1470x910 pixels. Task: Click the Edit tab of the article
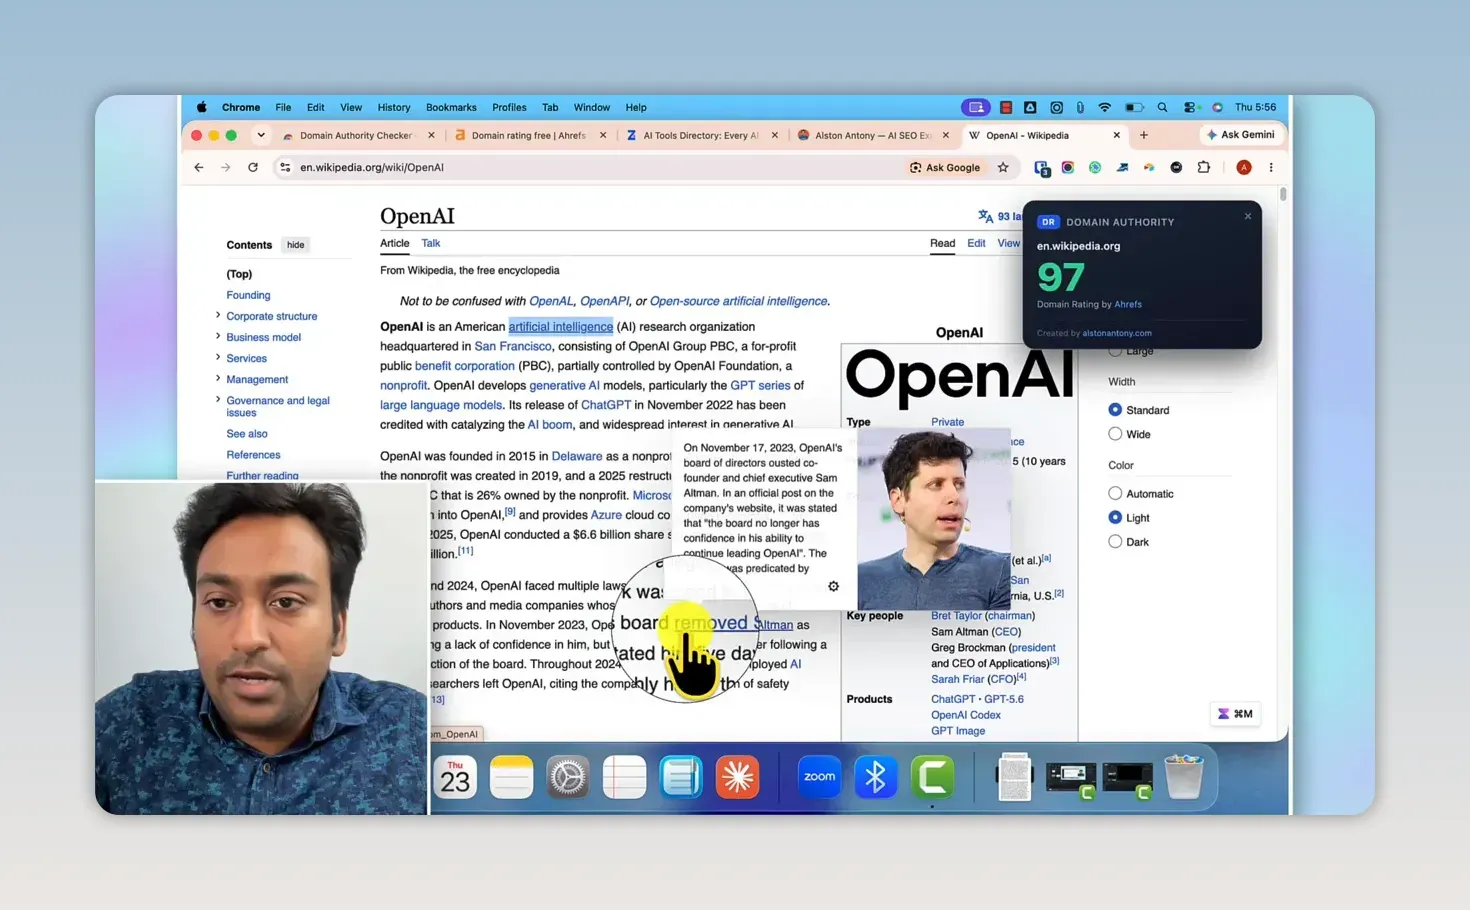point(976,243)
